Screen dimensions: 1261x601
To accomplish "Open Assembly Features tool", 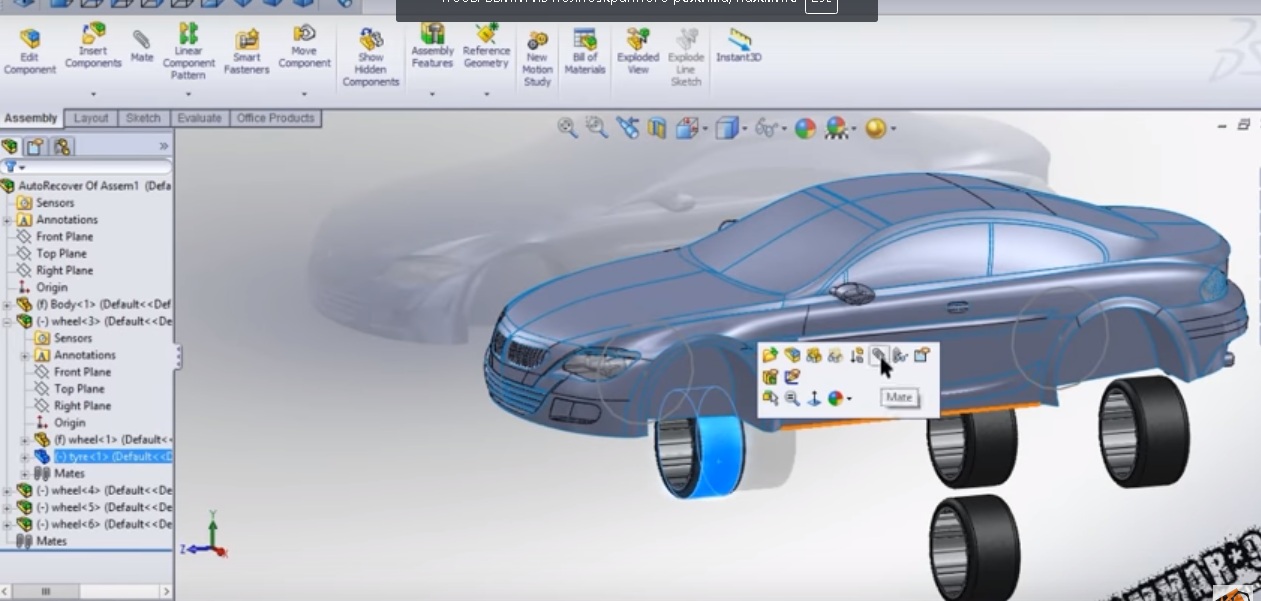I will point(432,47).
